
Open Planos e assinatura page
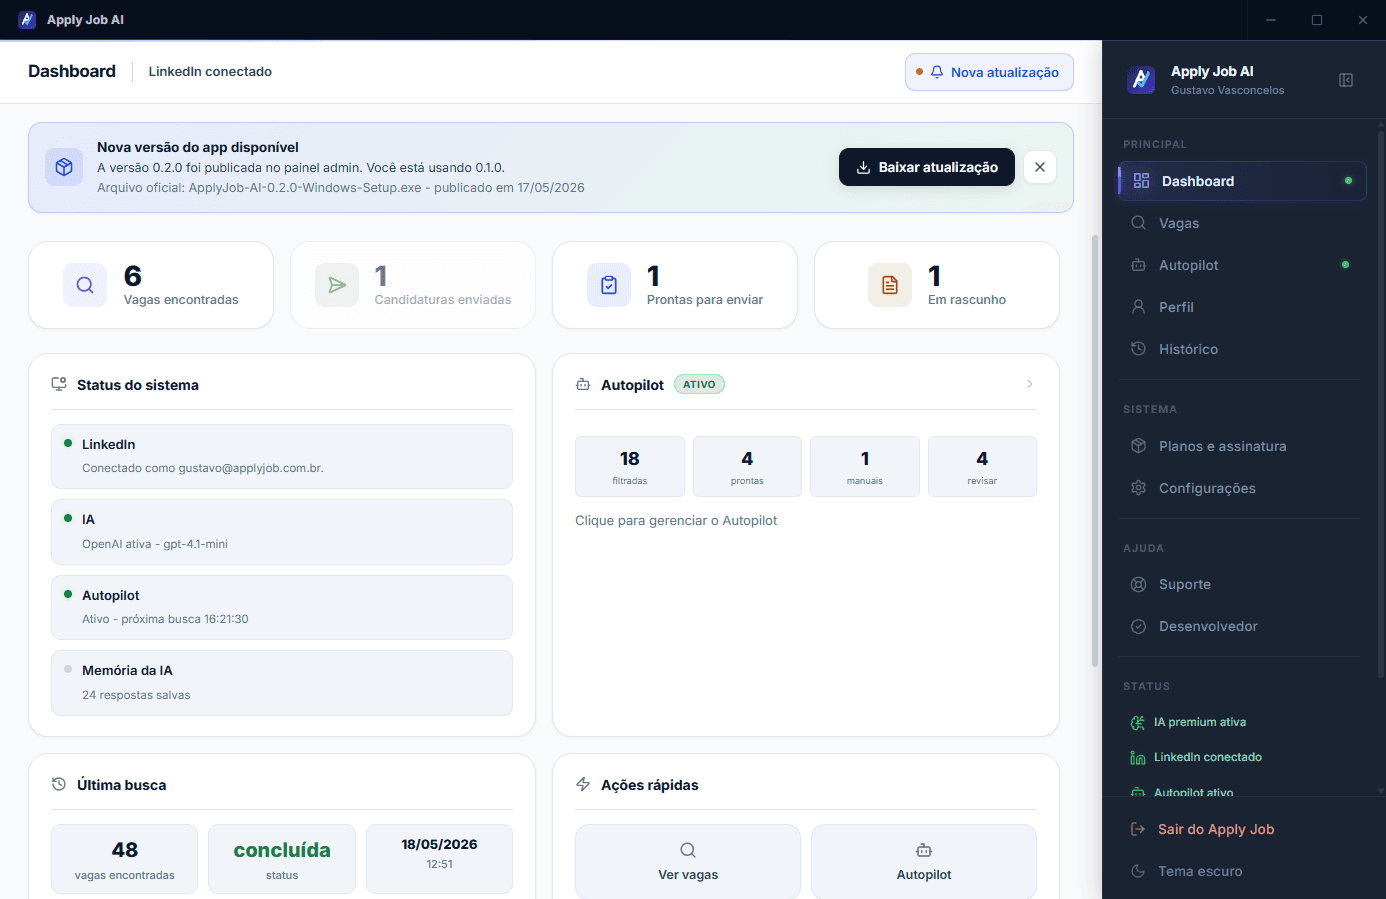pyautogui.click(x=1242, y=446)
